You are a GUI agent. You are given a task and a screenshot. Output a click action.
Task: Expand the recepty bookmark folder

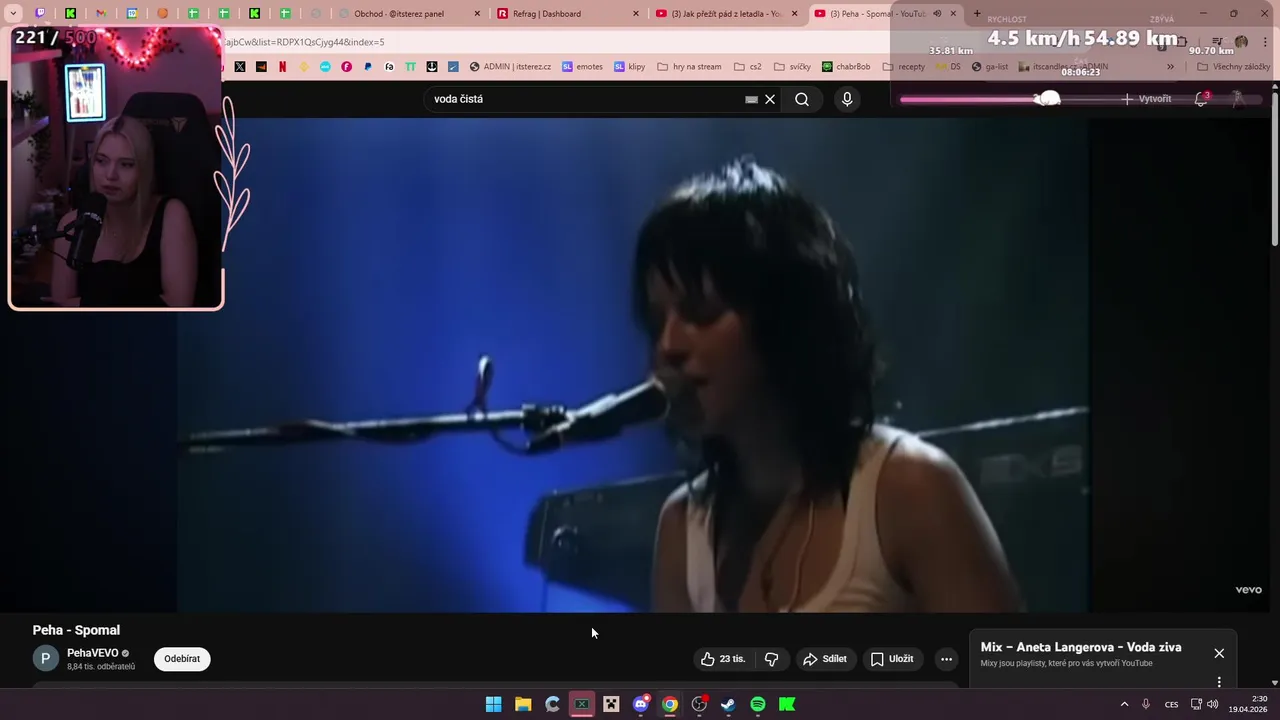903,67
